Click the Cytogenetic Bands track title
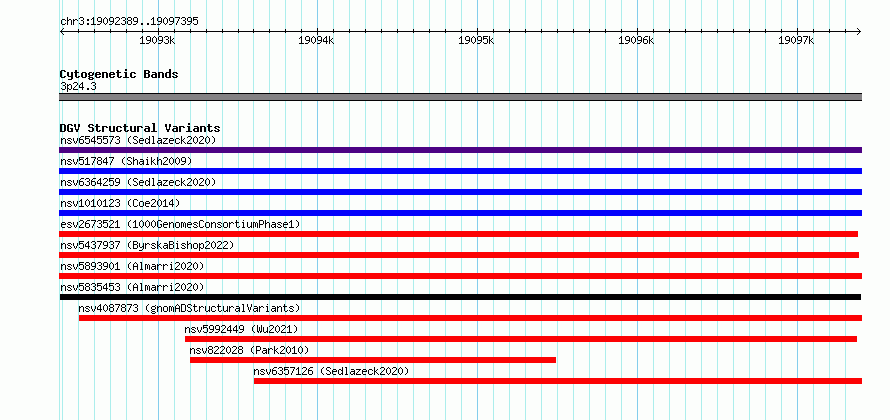890x420 pixels. (119, 74)
